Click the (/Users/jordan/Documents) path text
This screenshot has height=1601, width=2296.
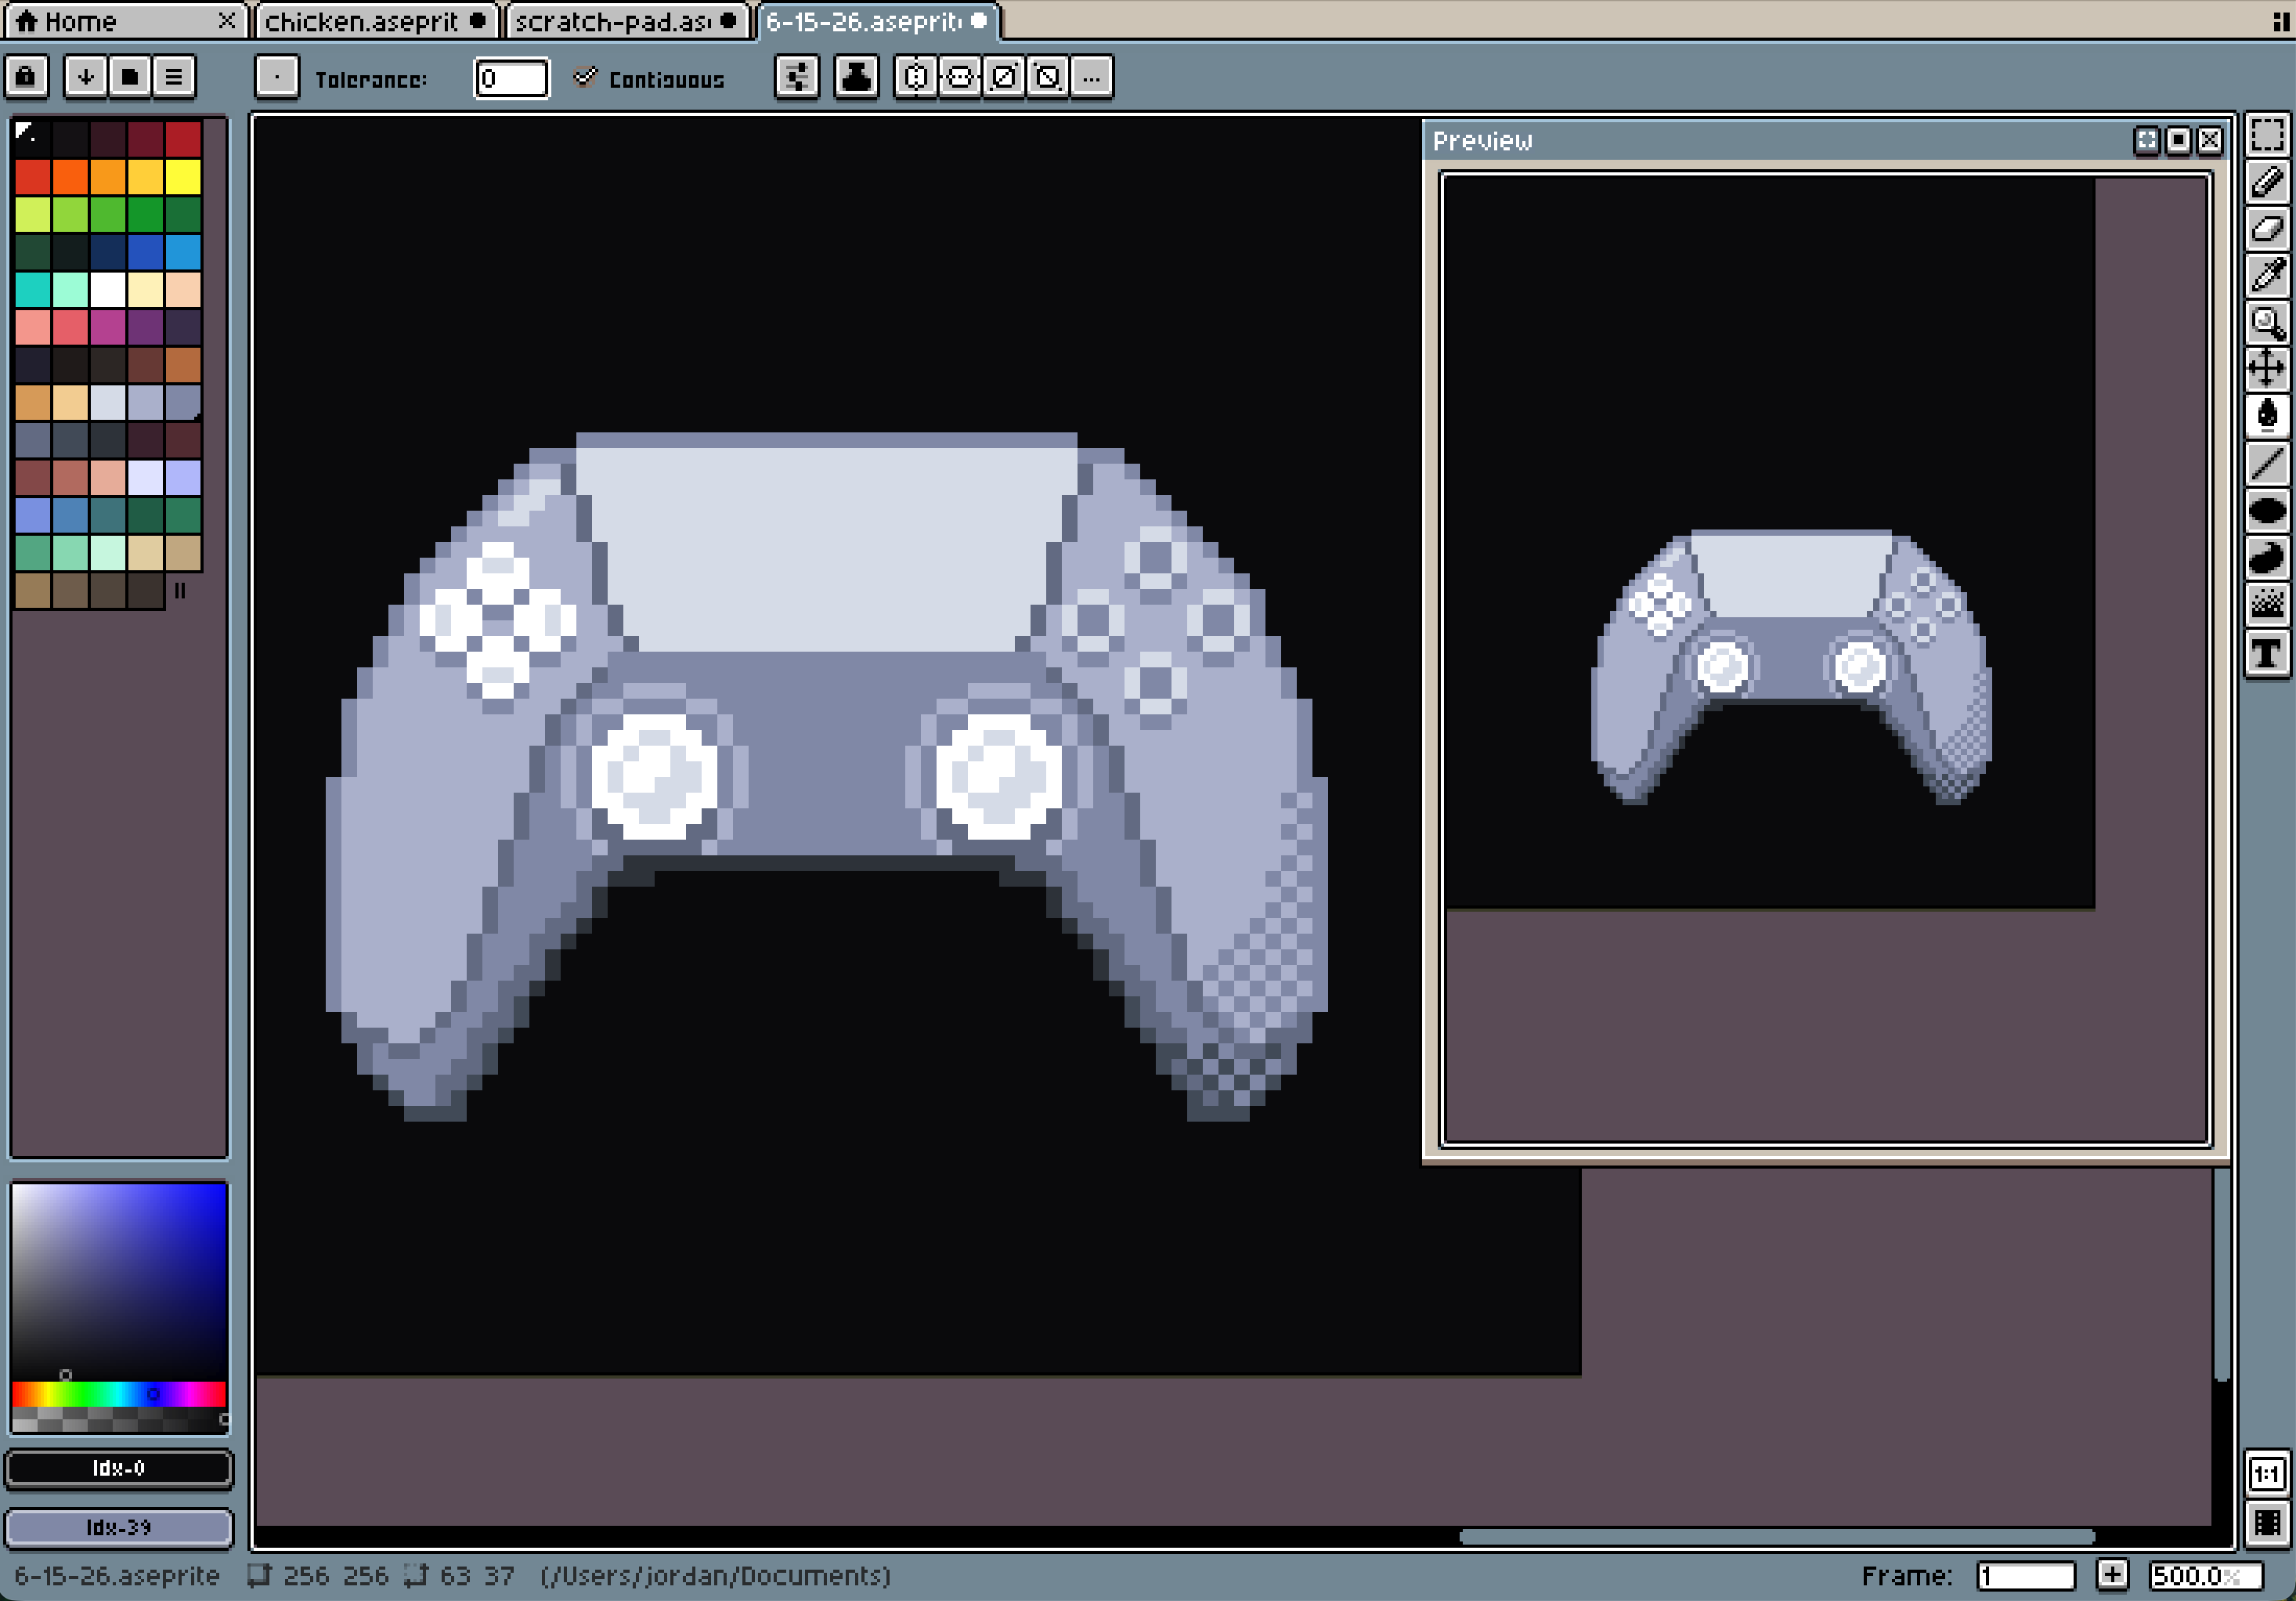(715, 1575)
